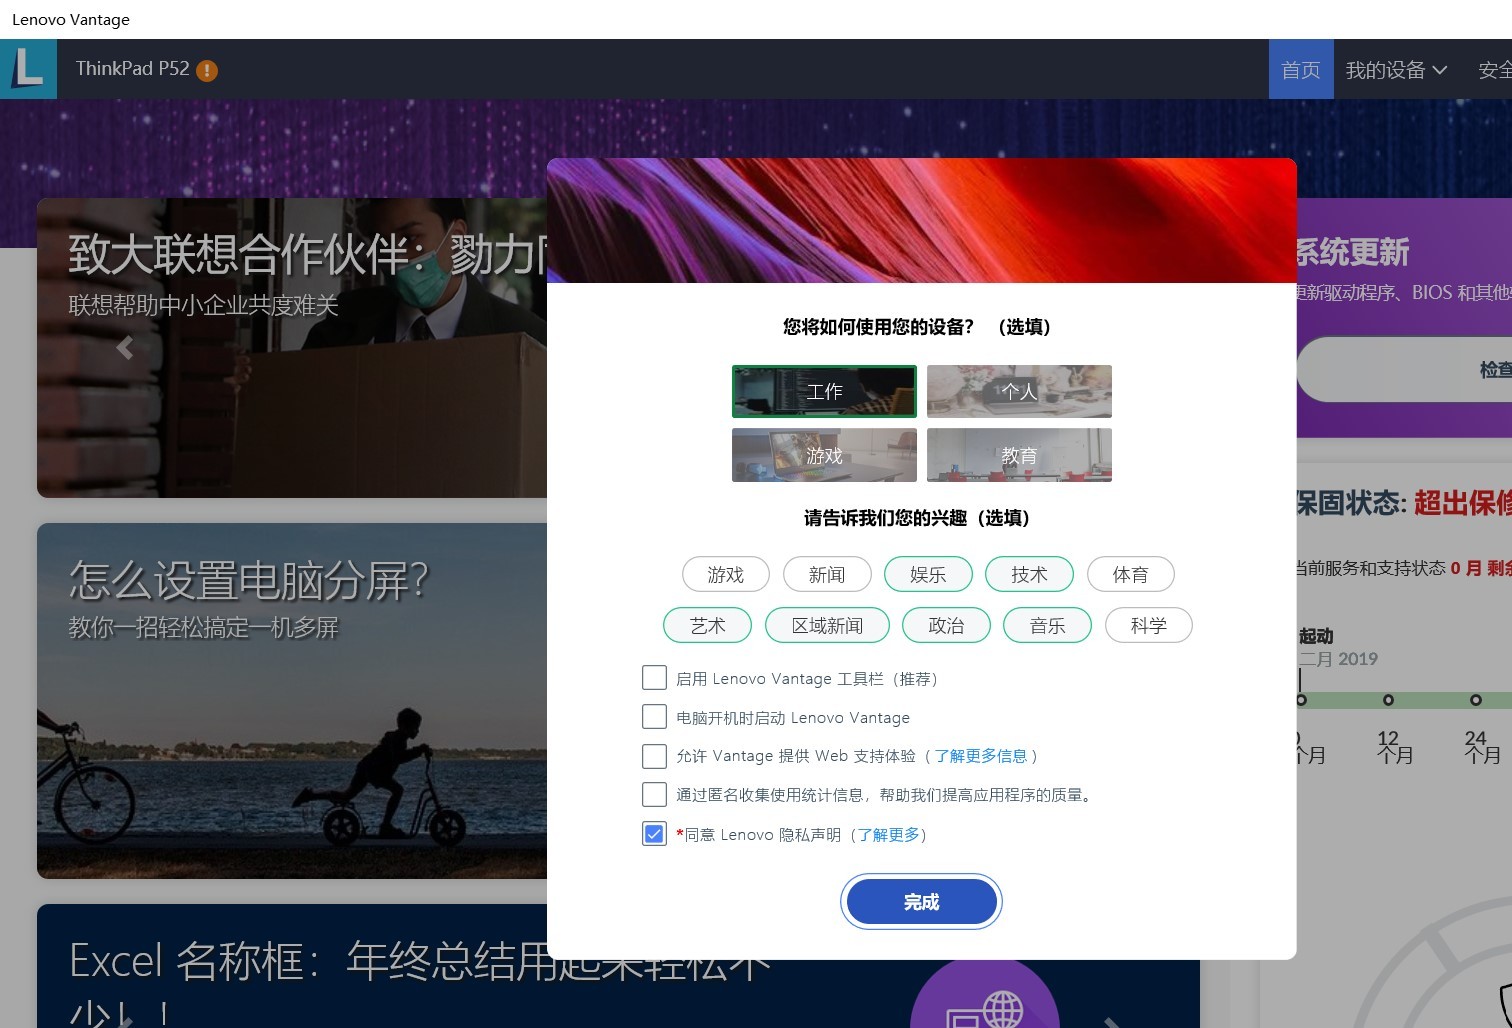
Task: Click the orange warning icon beside ThinkPad P52
Action: pyautogui.click(x=207, y=70)
